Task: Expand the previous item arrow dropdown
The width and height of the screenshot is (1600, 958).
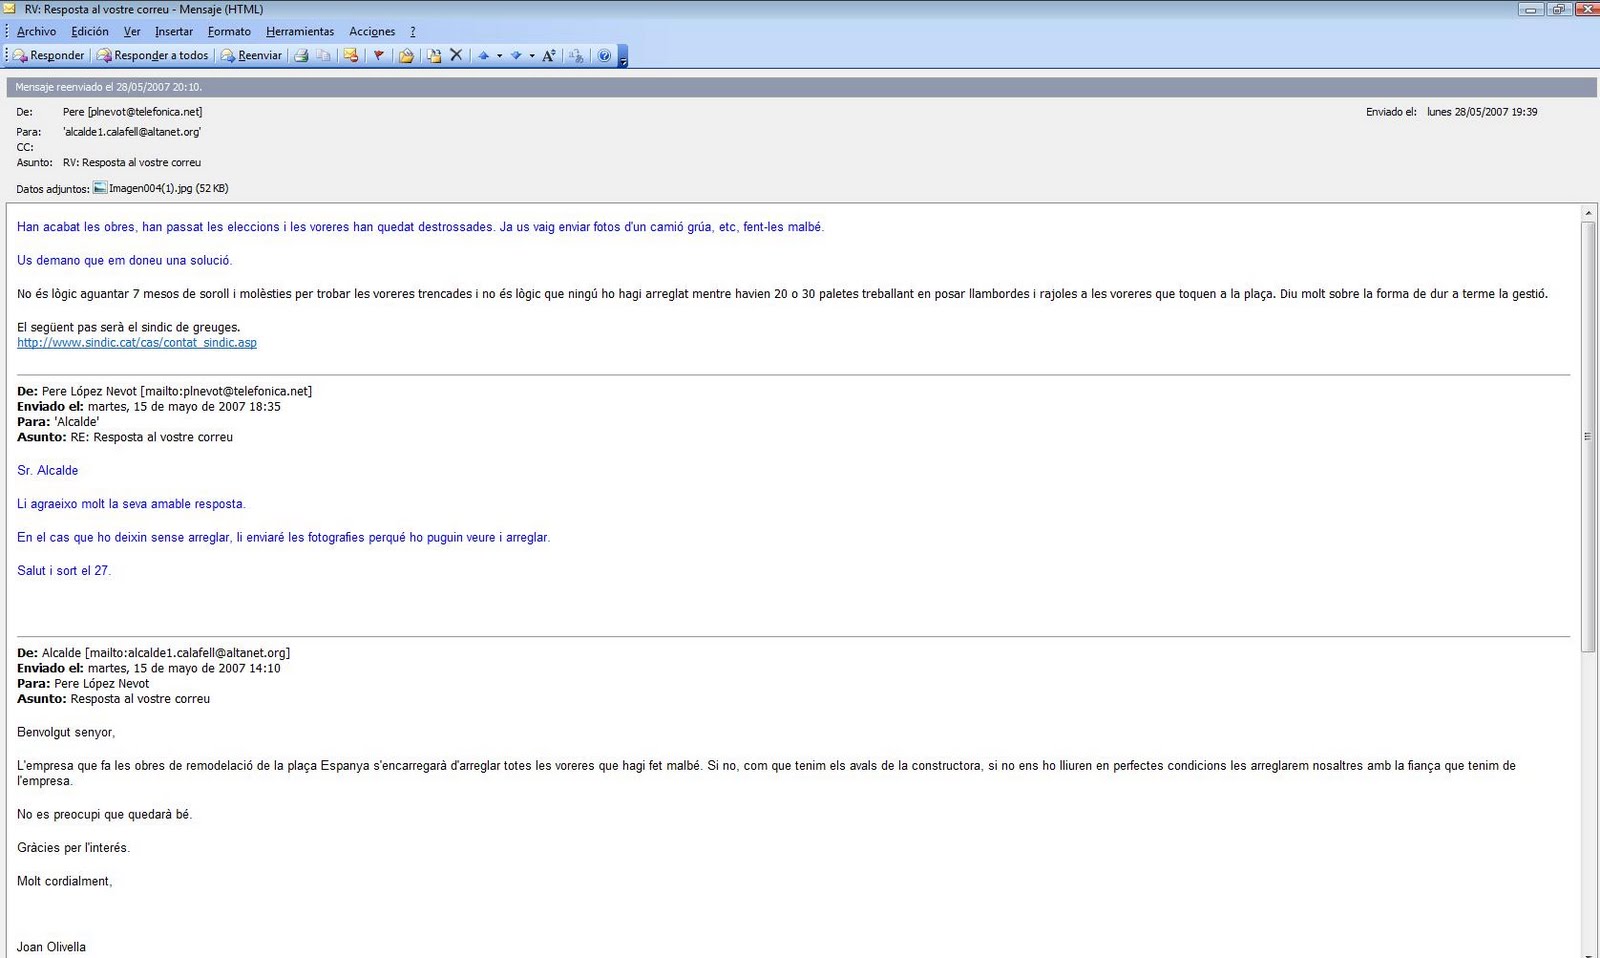Action: click(x=499, y=56)
